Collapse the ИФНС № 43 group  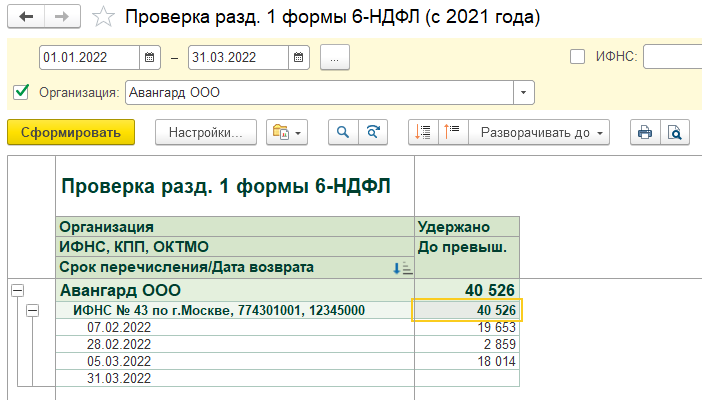pos(32,310)
